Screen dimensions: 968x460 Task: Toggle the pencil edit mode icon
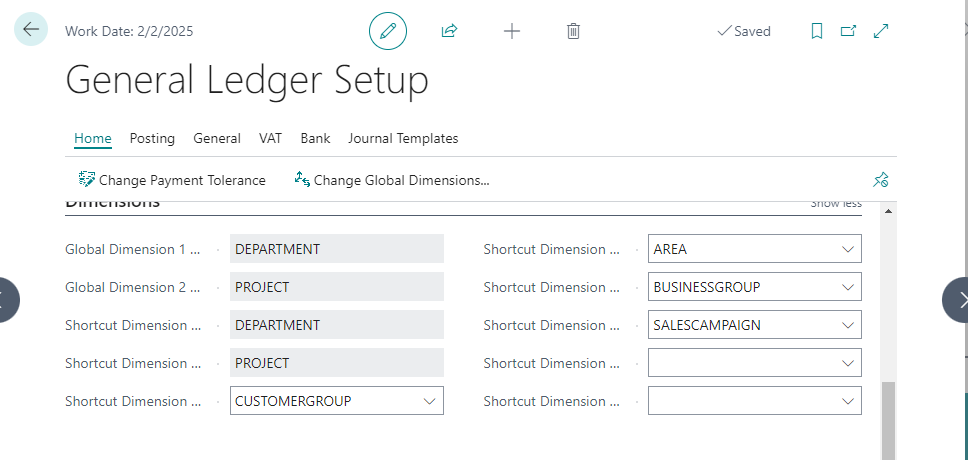388,31
